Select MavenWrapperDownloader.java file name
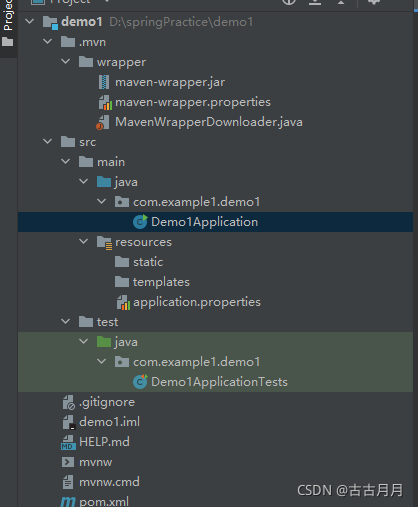 click(209, 122)
